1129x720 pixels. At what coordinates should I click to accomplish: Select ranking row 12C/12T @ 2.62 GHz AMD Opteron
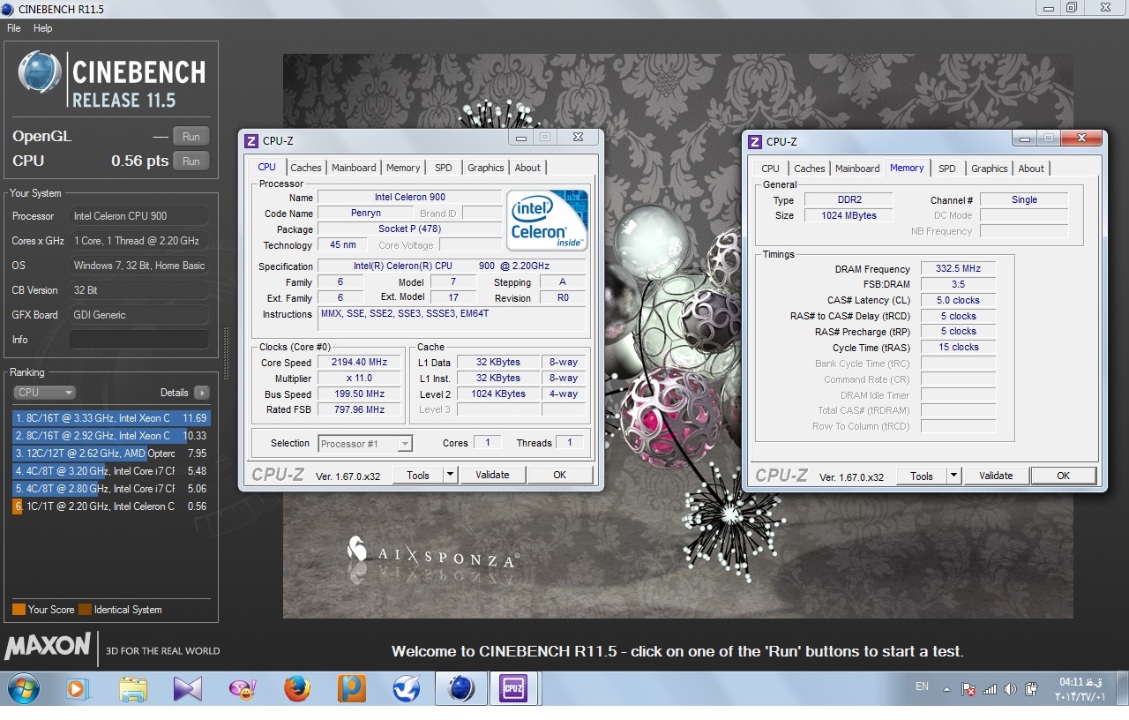111,454
